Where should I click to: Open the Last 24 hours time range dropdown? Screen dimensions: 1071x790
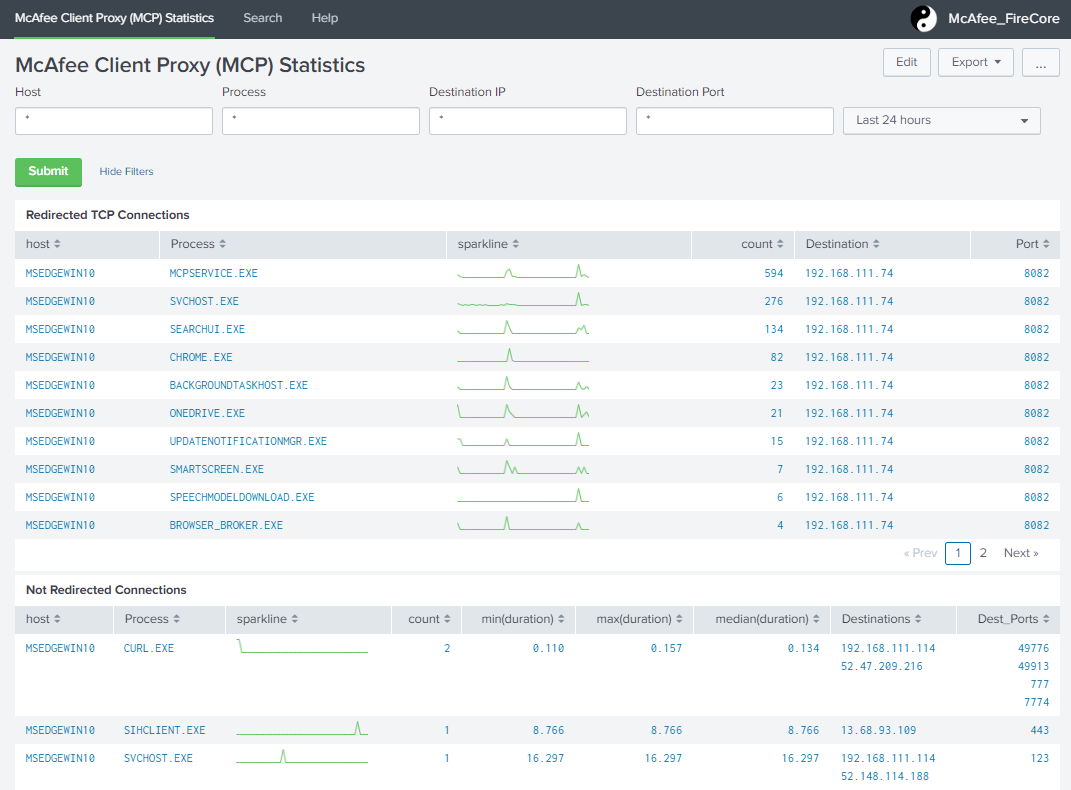941,121
